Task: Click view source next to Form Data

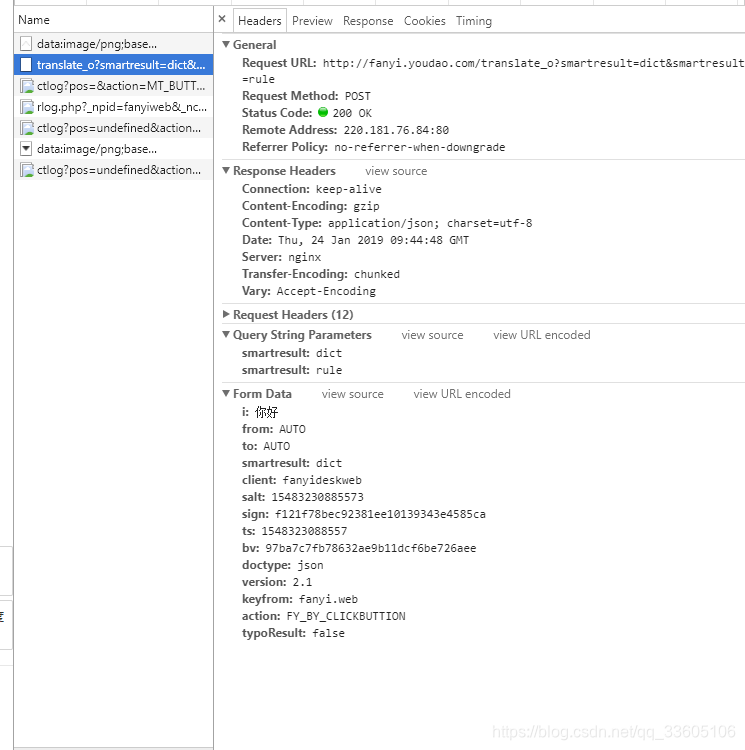Action: point(352,394)
